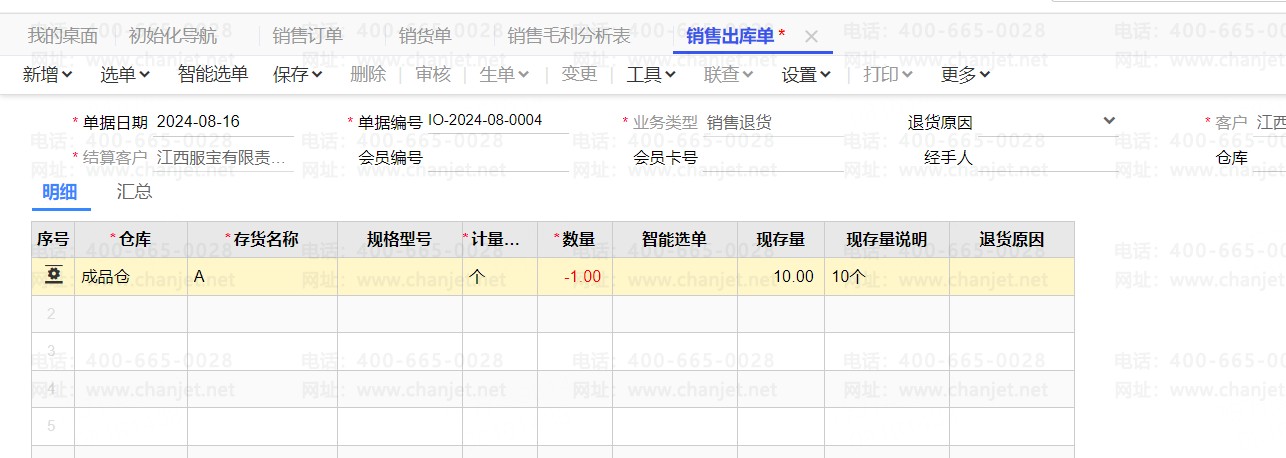Click the 规格型号 column header
The image size is (1286, 458).
[x=400, y=240]
